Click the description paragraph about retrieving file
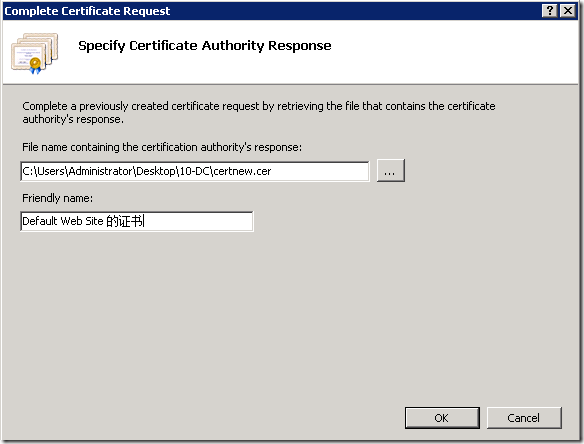Screen dimensions: 584x444 (x=259, y=112)
